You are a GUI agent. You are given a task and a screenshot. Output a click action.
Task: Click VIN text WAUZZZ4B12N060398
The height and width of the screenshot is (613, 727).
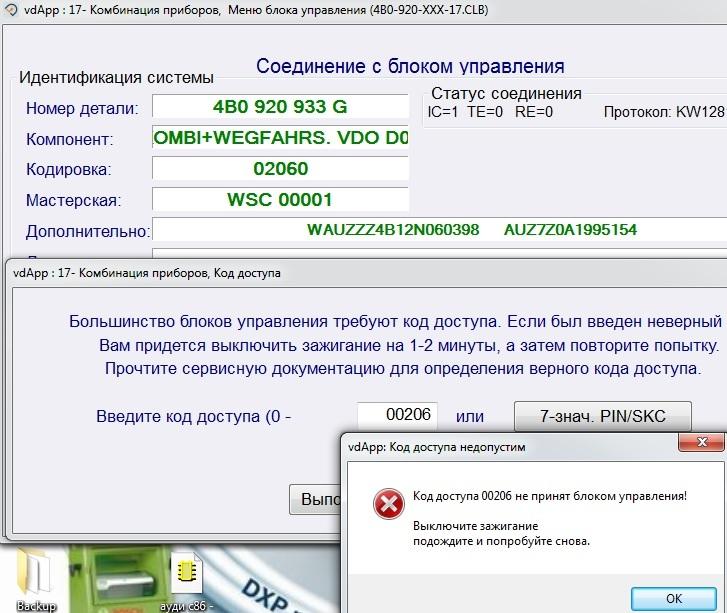pos(393,230)
